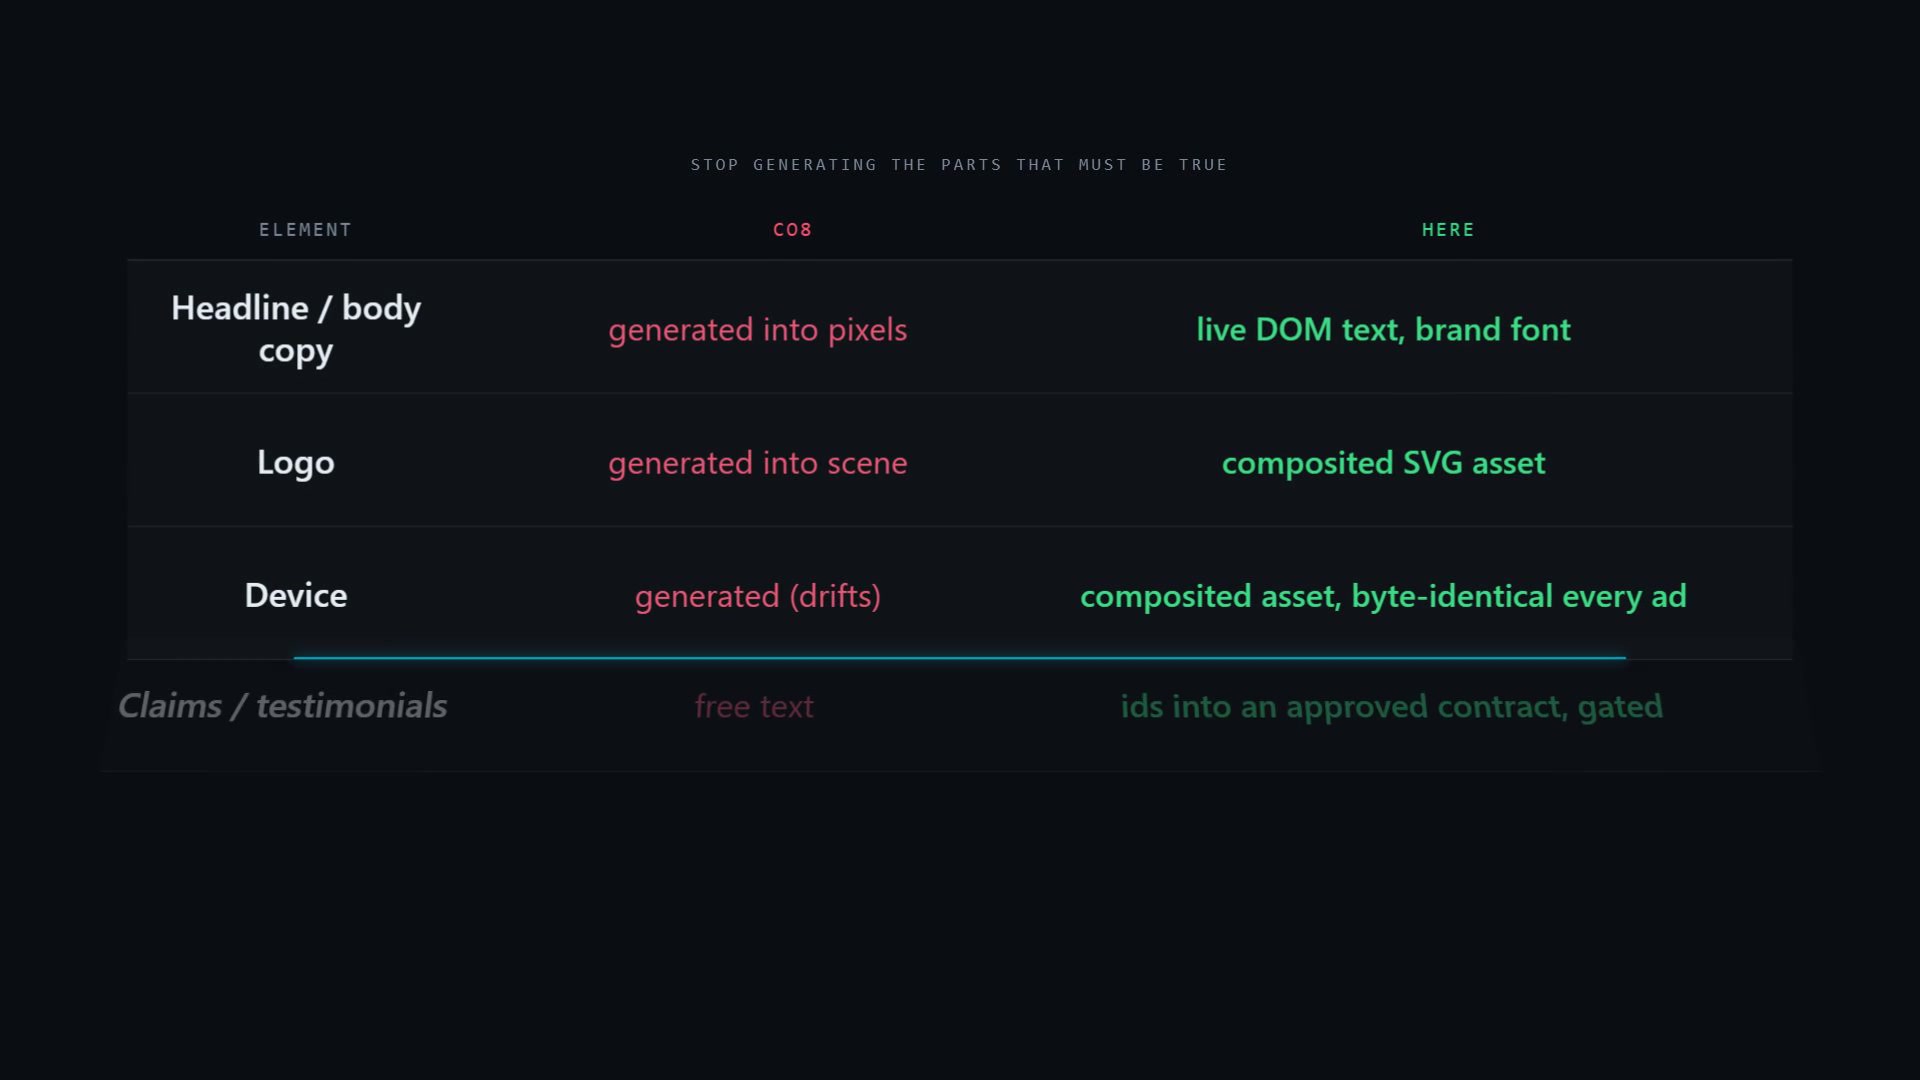Select the HERE column header
This screenshot has width=1920, height=1080.
click(x=1448, y=230)
